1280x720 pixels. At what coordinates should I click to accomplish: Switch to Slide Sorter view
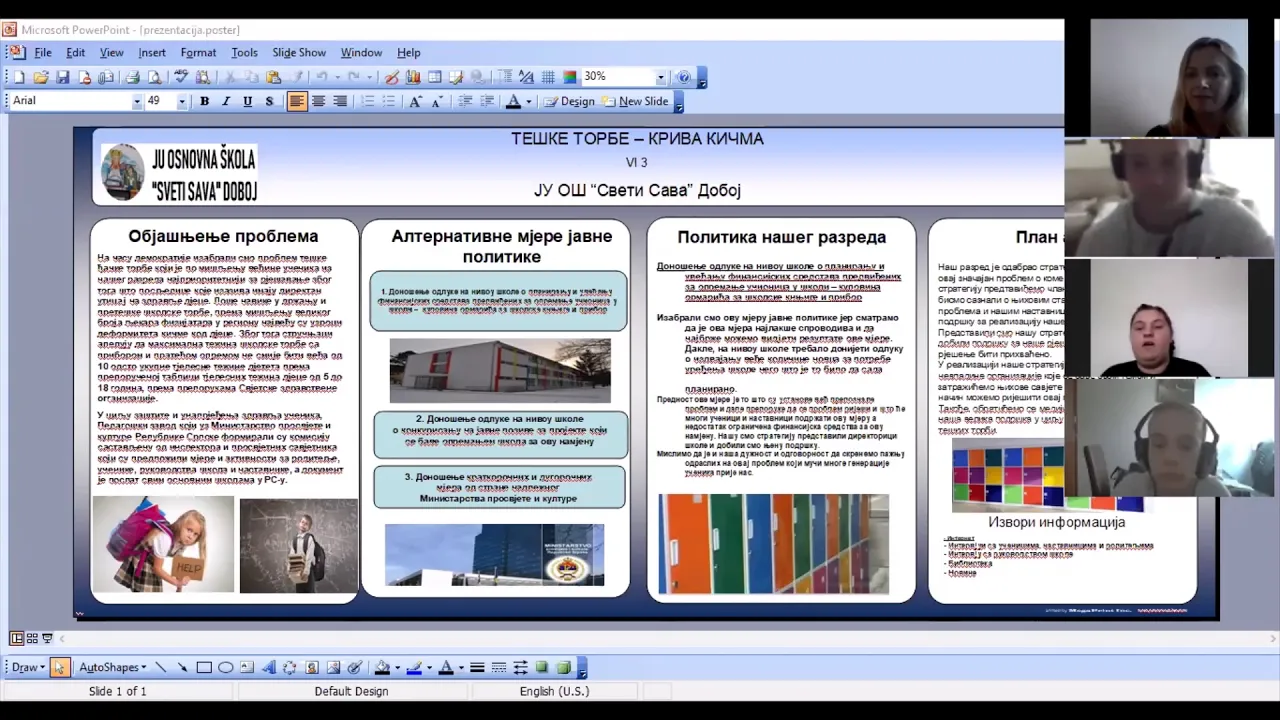click(x=32, y=638)
